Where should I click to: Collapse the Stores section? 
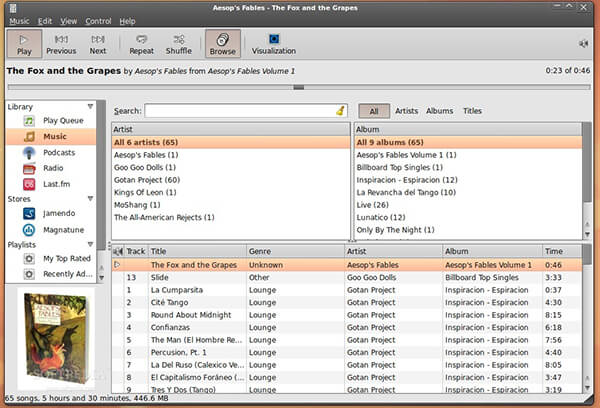90,199
